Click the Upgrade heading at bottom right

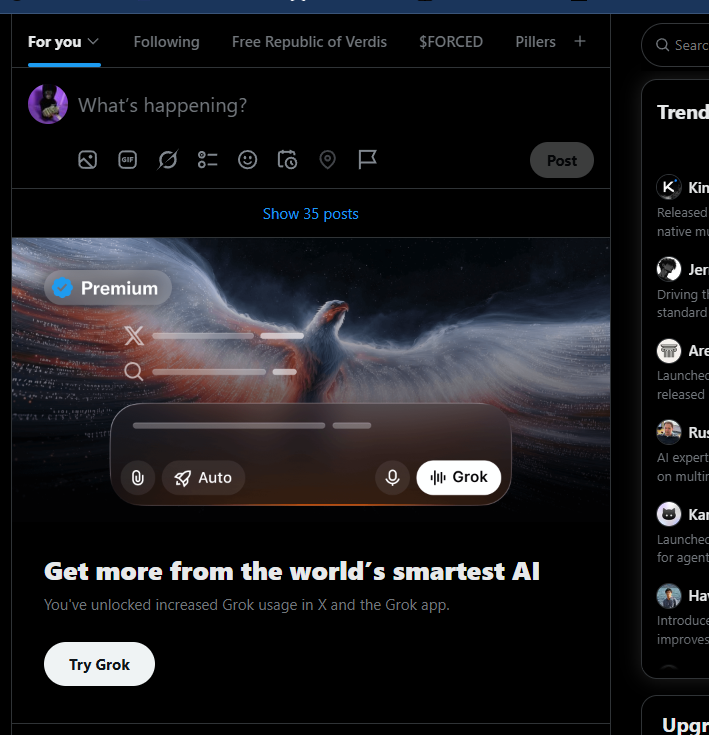tap(685, 724)
